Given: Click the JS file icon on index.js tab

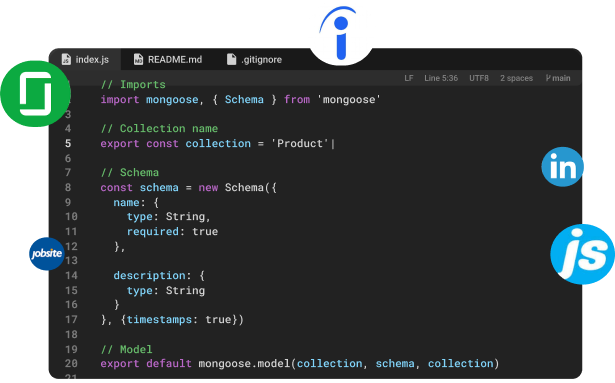Looking at the screenshot, I should point(66,60).
